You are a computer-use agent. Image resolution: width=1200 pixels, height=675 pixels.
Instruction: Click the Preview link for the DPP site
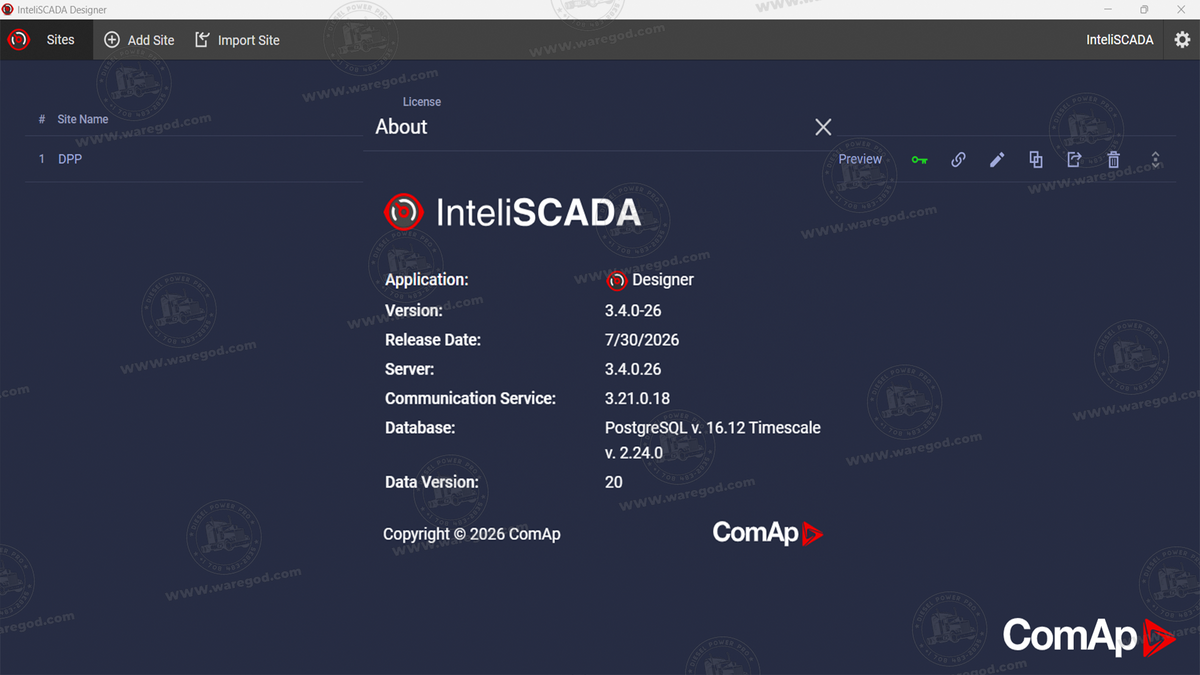pos(860,159)
